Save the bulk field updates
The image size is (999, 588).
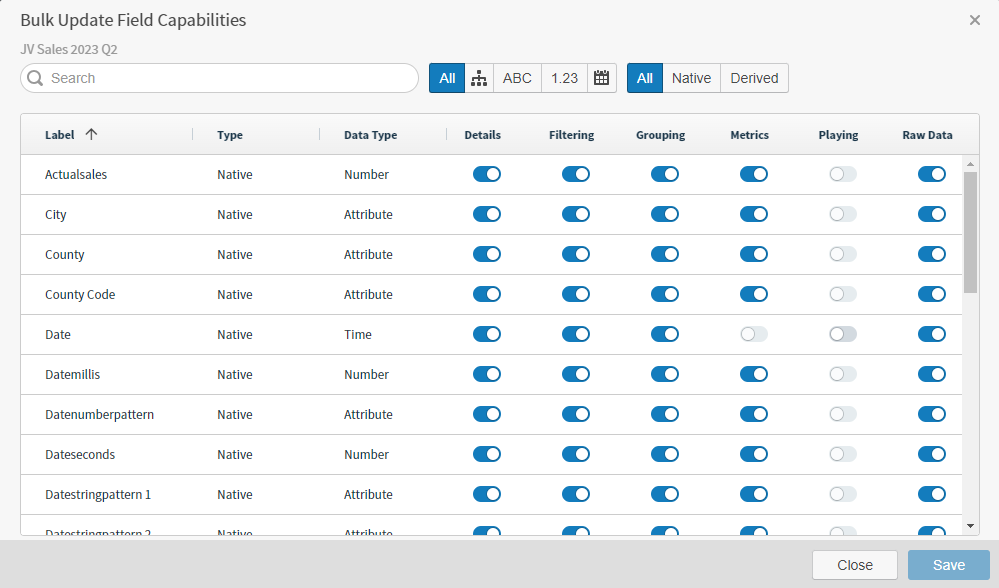946,564
